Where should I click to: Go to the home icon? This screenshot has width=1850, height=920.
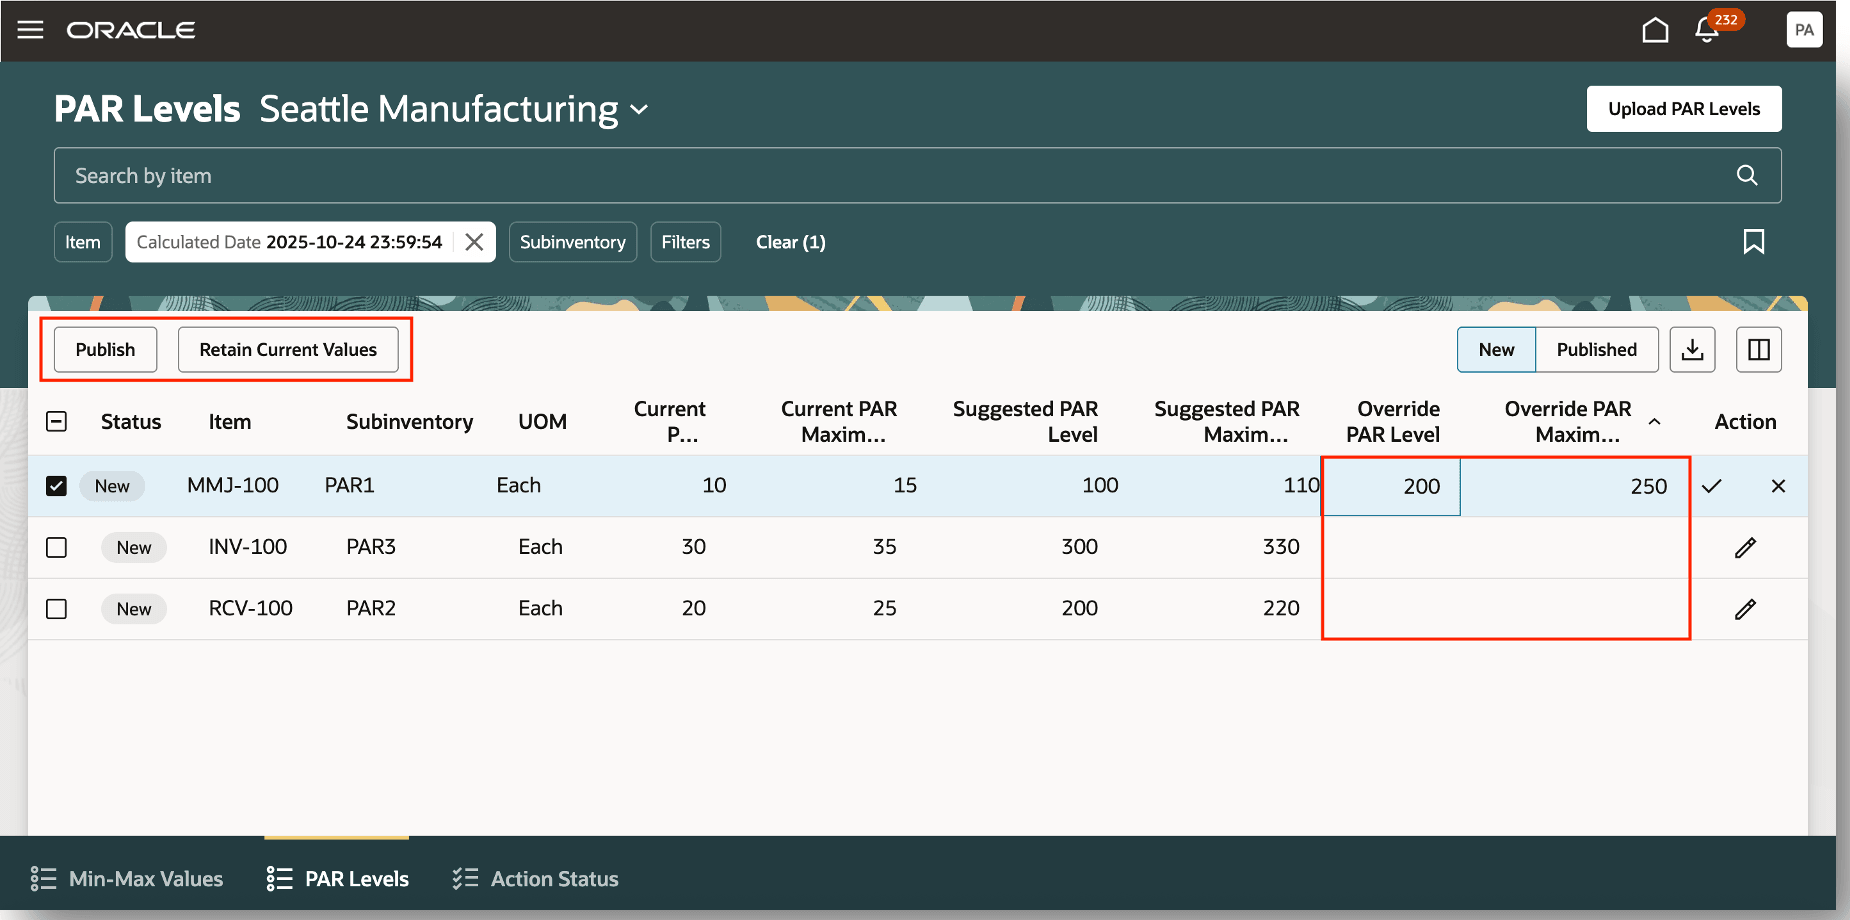(1655, 30)
